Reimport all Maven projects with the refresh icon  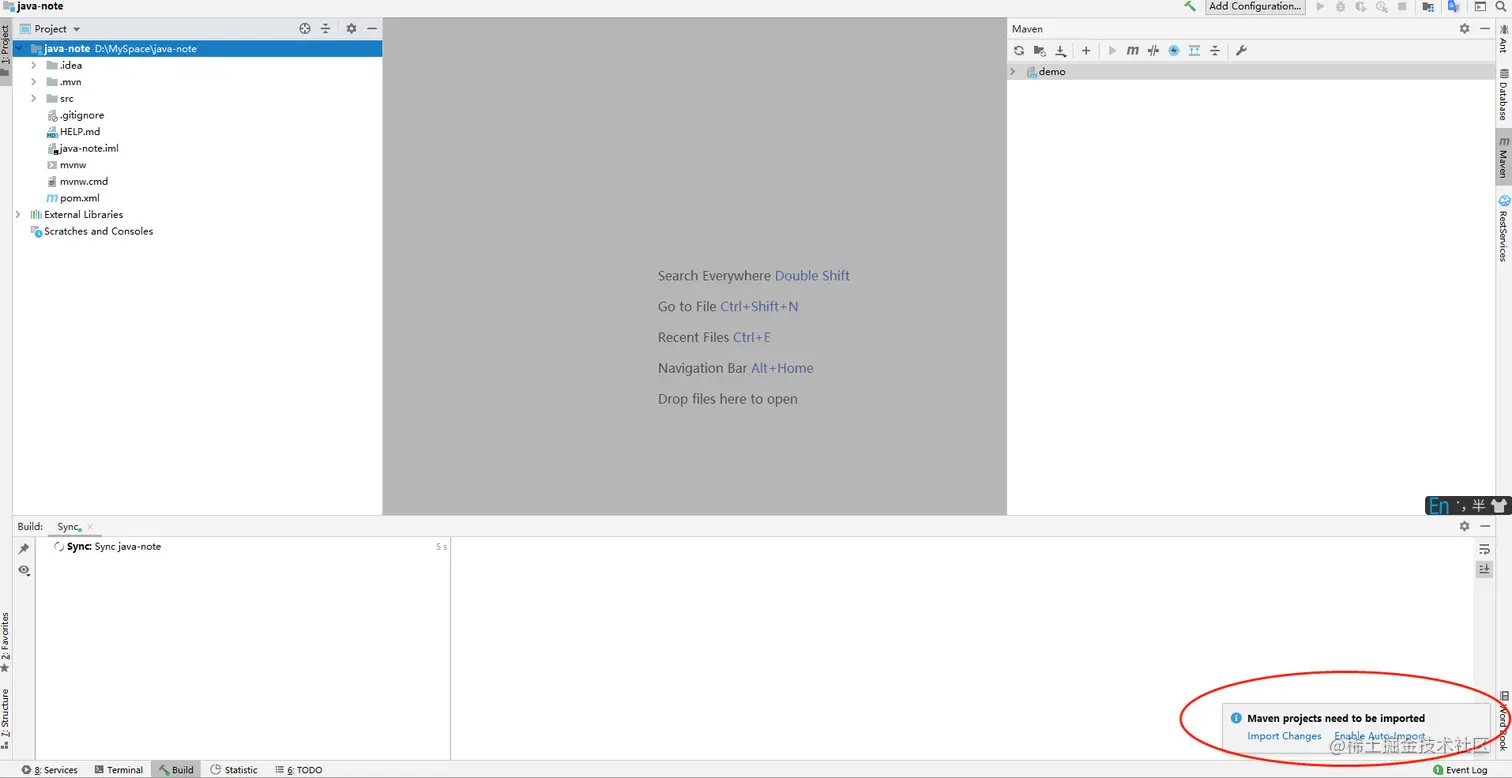pyautogui.click(x=1019, y=51)
